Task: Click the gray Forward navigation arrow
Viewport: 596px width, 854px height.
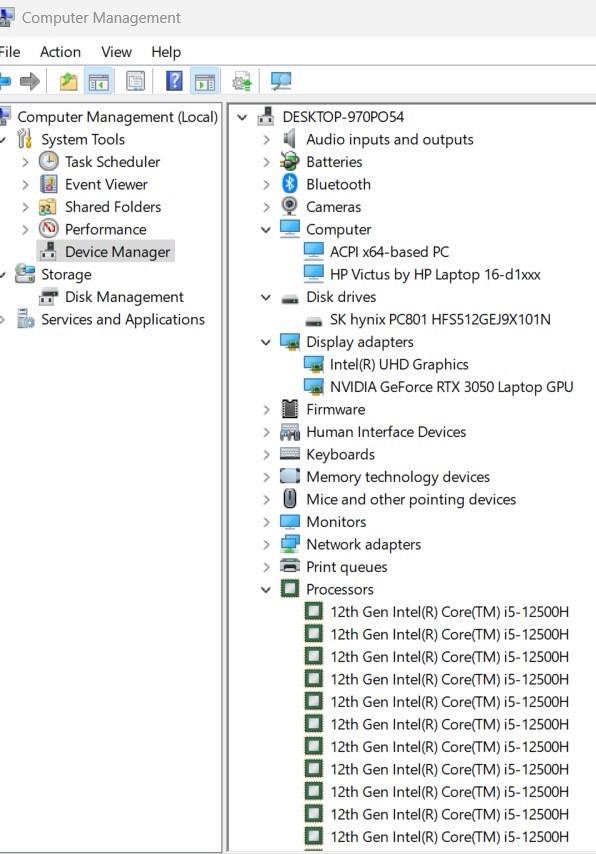Action: point(30,80)
